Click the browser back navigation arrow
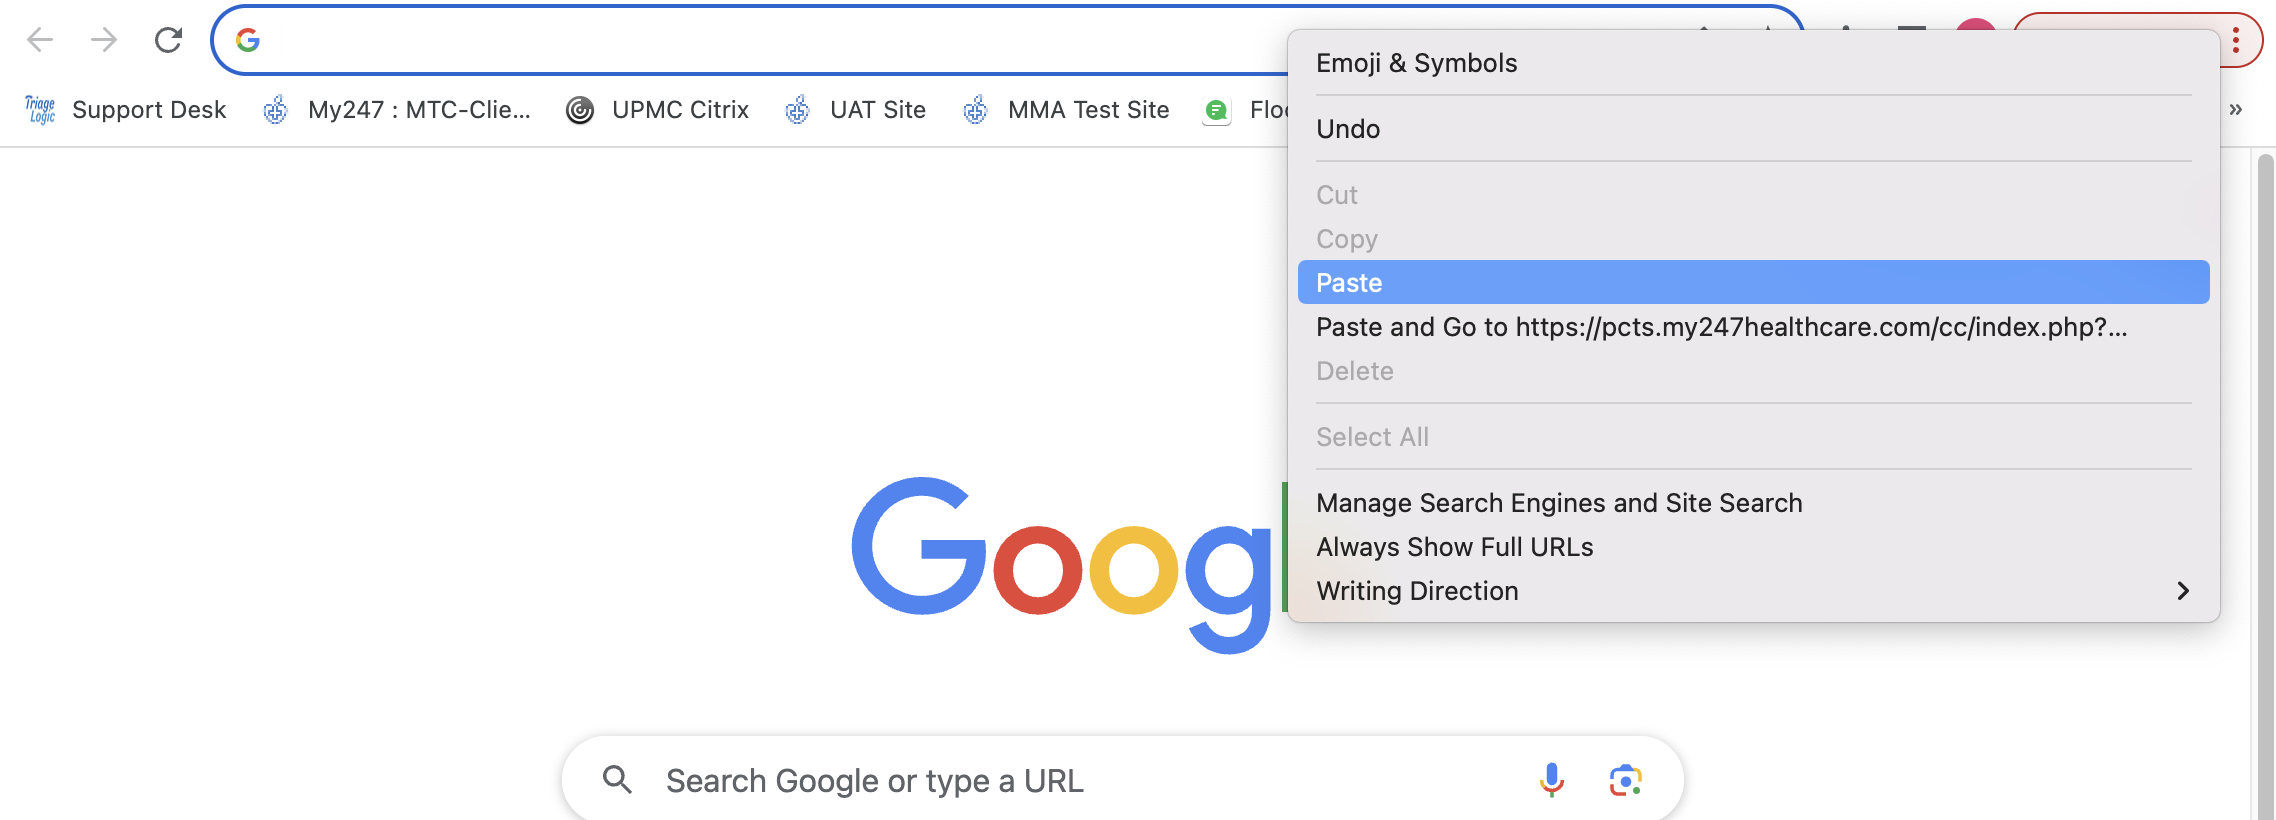2276x820 pixels. 40,40
